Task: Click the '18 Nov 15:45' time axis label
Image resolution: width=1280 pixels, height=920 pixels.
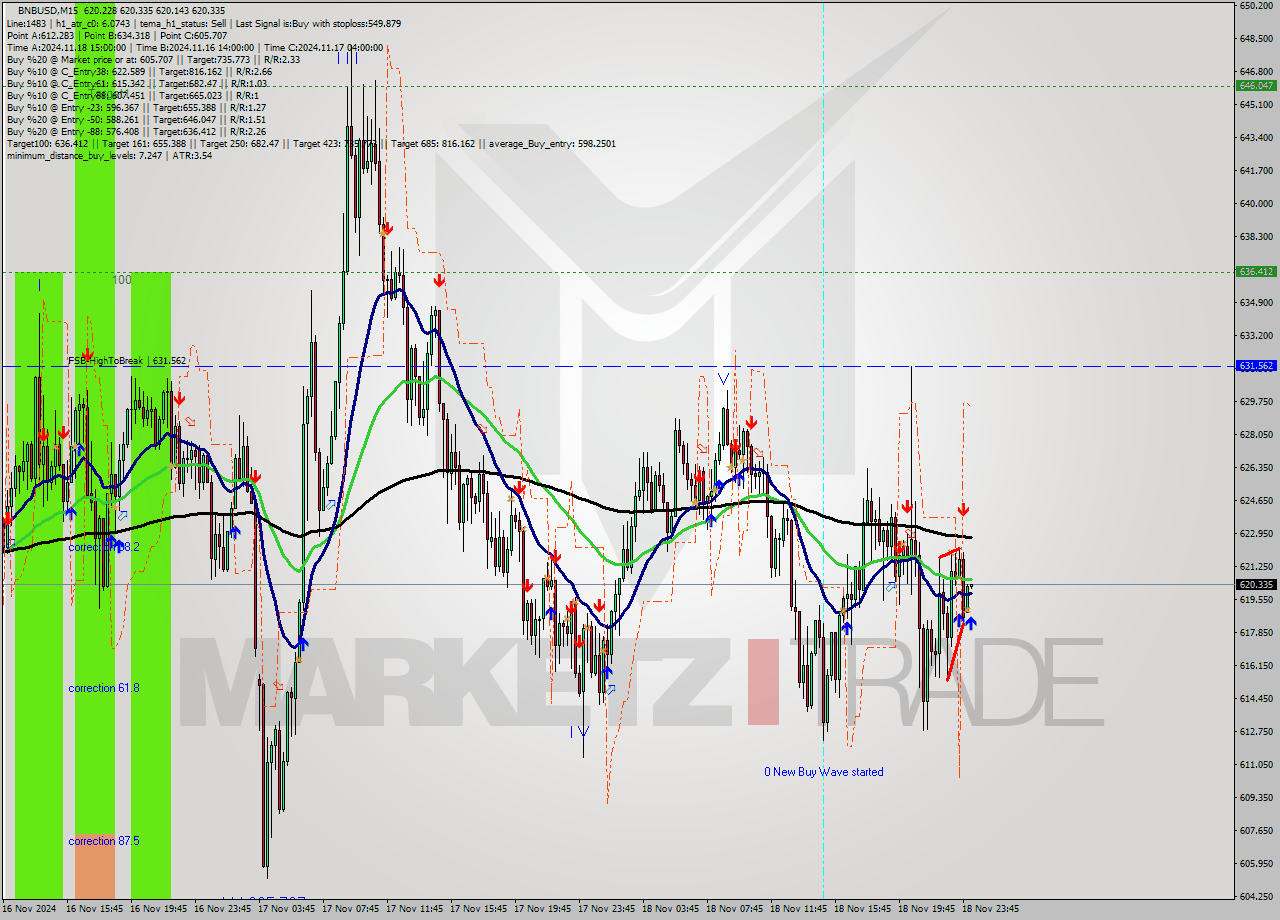Action: tap(862, 909)
